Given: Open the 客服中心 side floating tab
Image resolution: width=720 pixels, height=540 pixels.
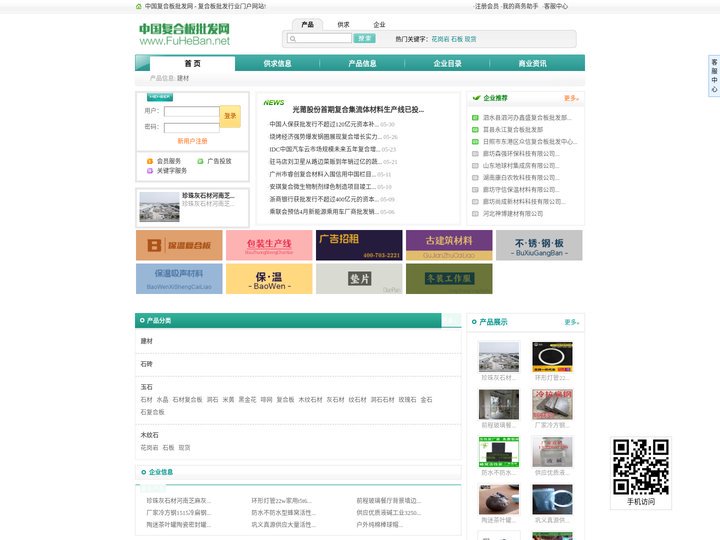Looking at the screenshot, I should 714,76.
